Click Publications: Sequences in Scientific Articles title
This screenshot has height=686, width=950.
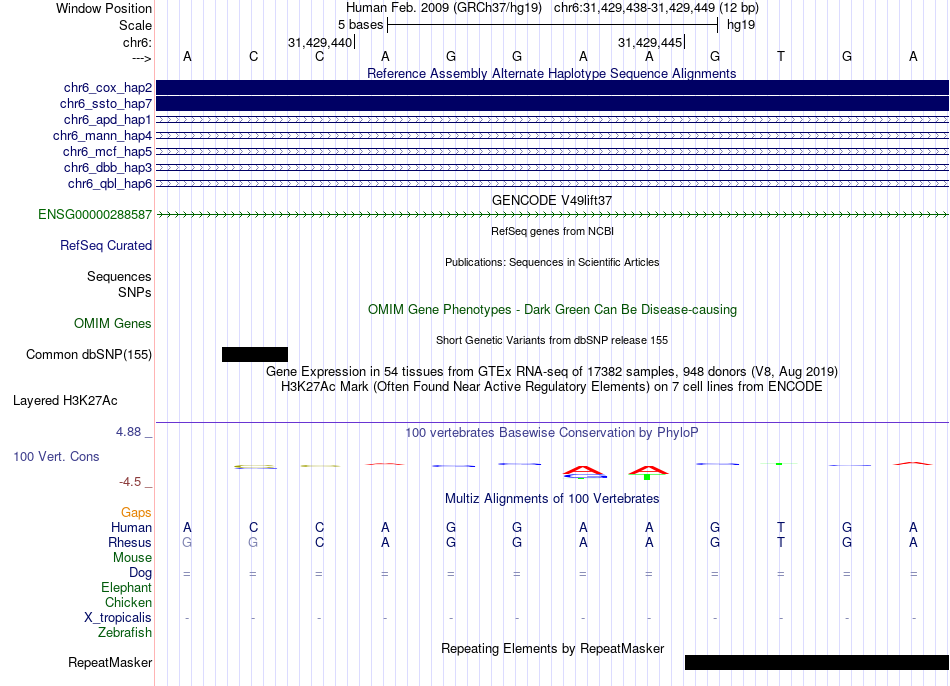coord(552,262)
